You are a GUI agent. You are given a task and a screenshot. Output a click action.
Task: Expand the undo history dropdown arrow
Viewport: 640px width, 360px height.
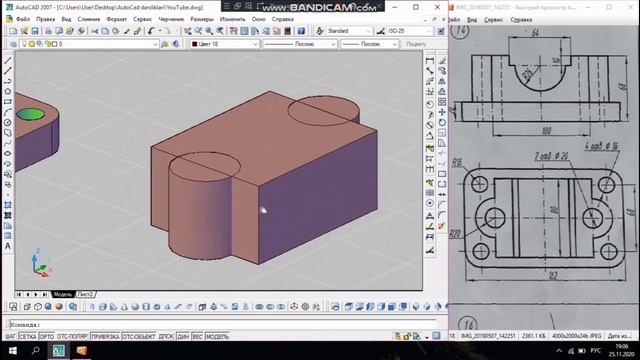coord(160,31)
